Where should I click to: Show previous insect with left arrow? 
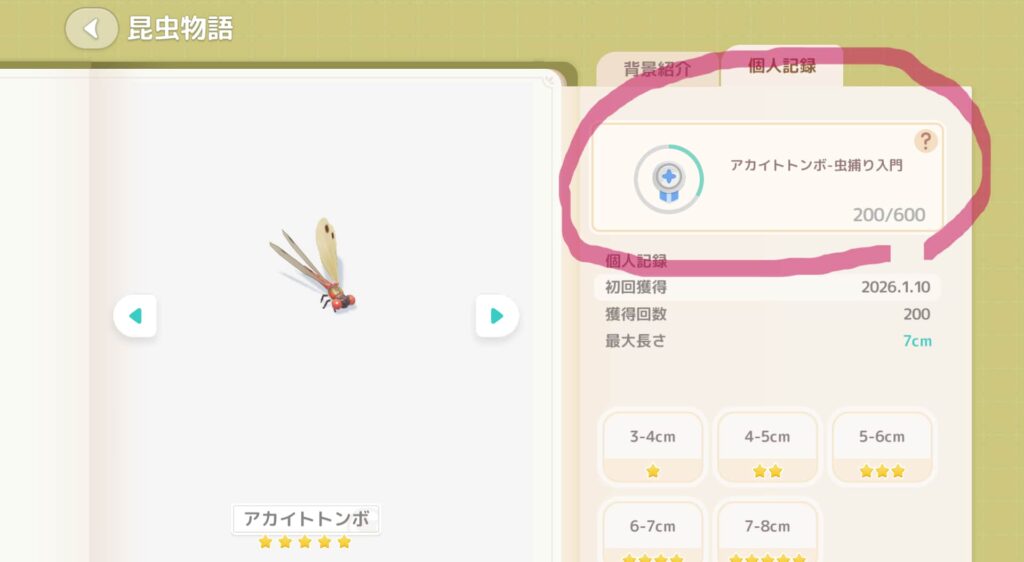(x=135, y=316)
